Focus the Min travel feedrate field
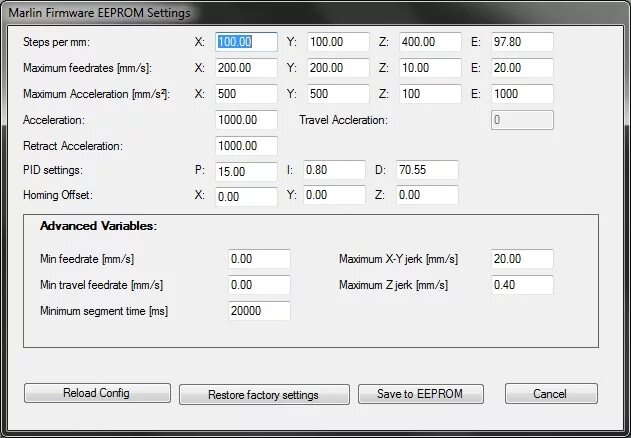 (260, 285)
